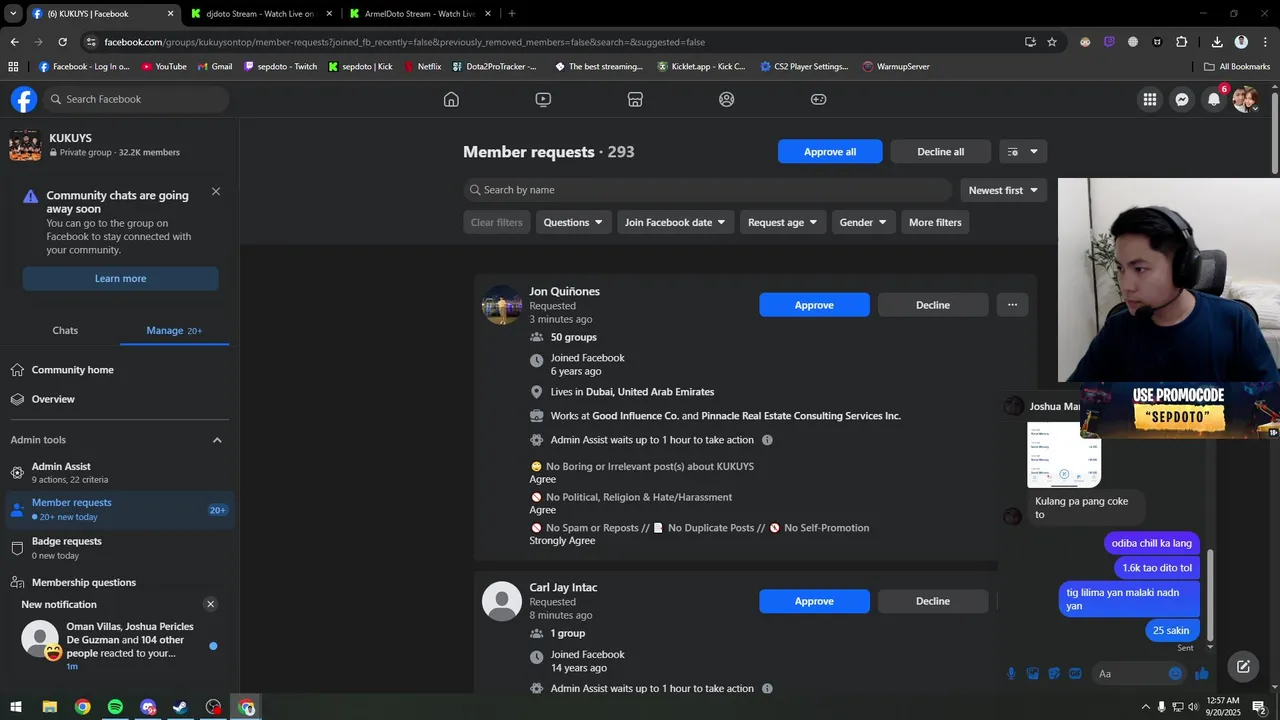
Task: Click info icon beside Jon Quiñones Admin Assist
Action: (767, 440)
